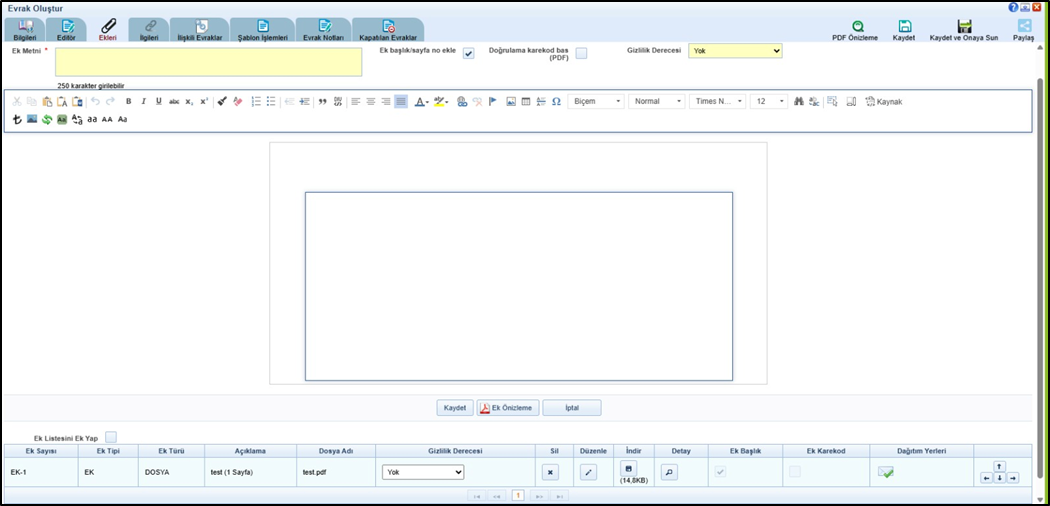Screen dimensions: 1050x506
Task: Toggle italic formatting in the editor toolbar
Action: pyautogui.click(x=143, y=101)
